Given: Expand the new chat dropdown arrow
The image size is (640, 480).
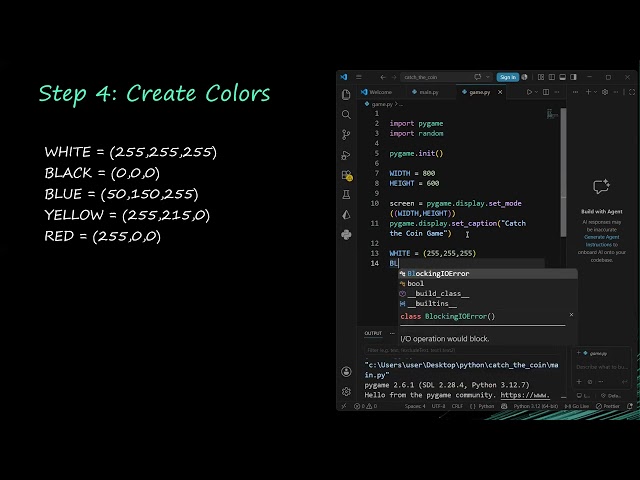Looking at the screenshot, I should point(595,92).
